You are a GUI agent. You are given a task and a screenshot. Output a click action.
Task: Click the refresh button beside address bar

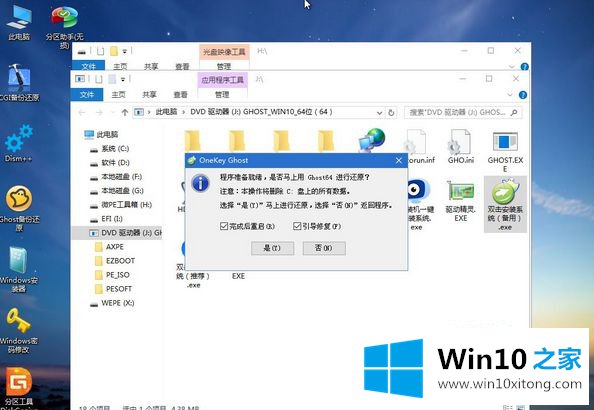pos(391,113)
